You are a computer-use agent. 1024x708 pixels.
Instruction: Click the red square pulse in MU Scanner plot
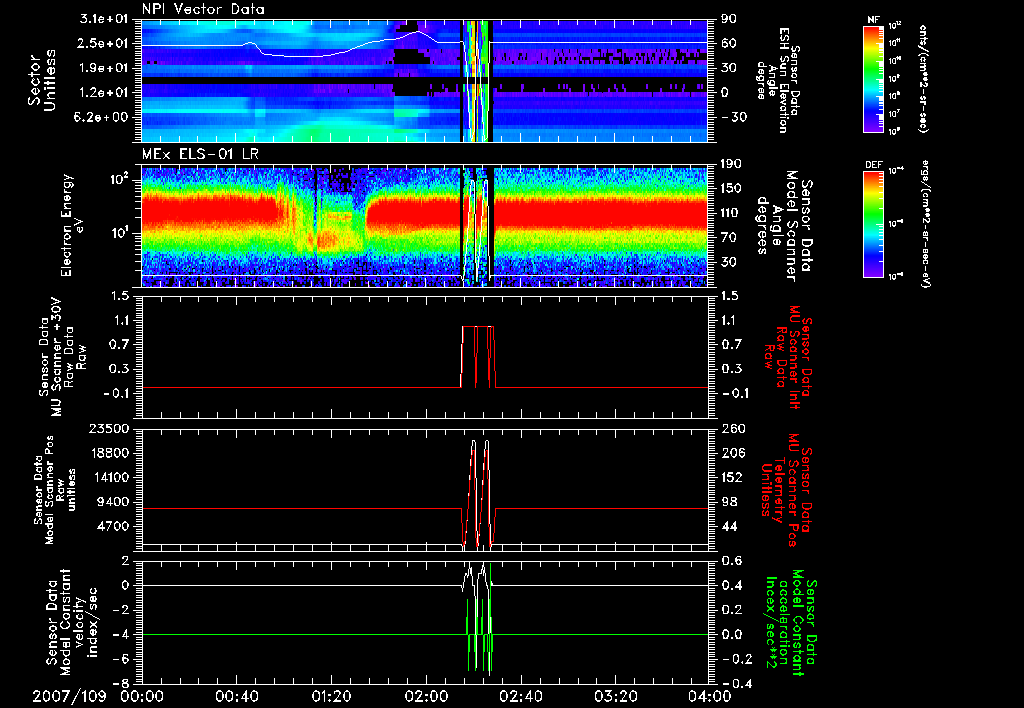(x=478, y=357)
